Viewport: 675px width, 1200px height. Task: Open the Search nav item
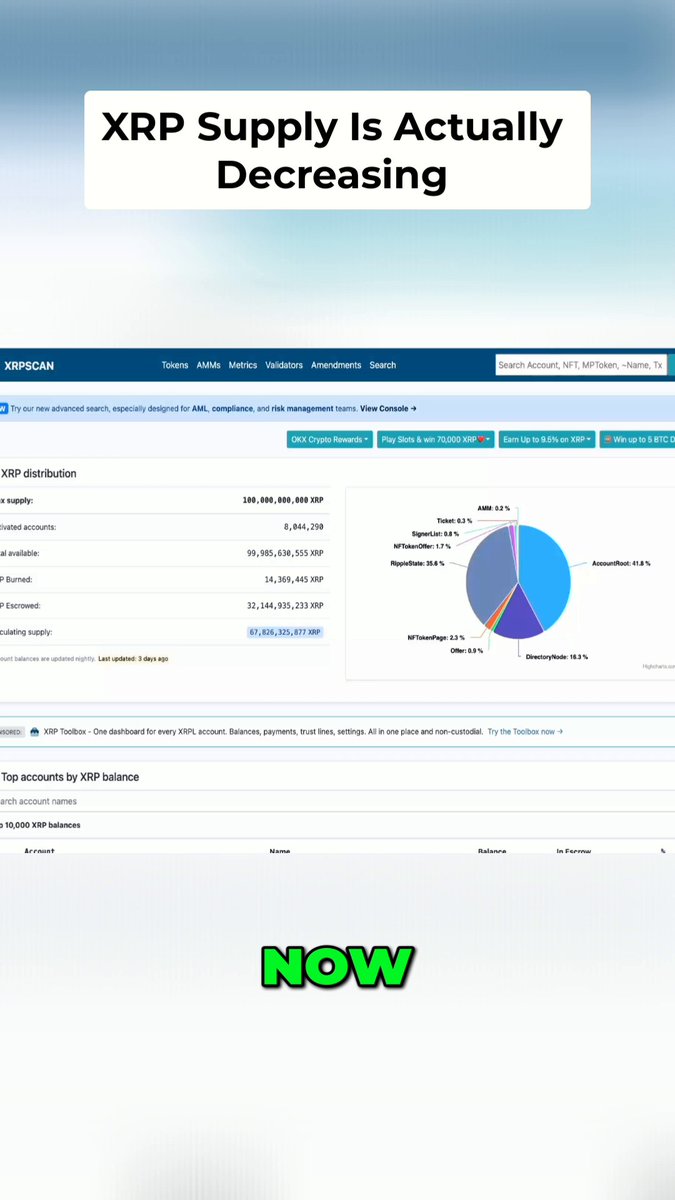383,365
